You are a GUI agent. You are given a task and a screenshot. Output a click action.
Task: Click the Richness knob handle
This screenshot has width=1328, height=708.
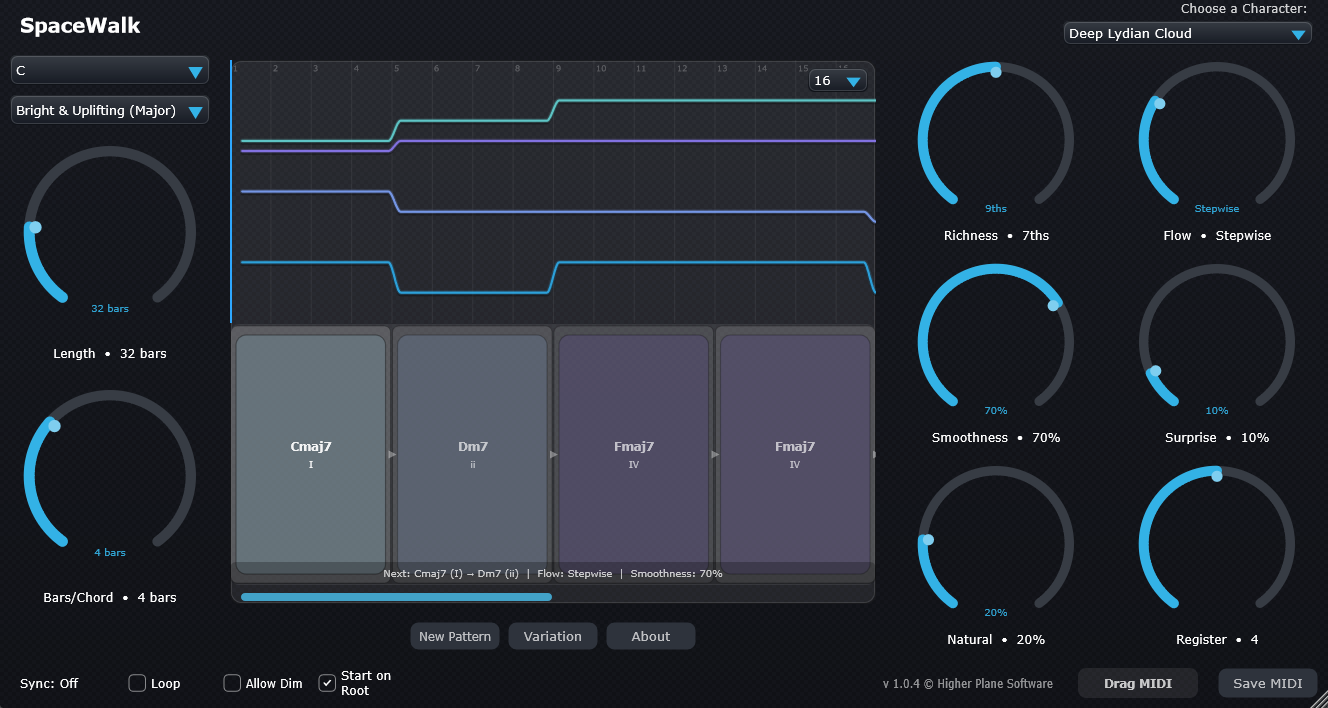(995, 72)
